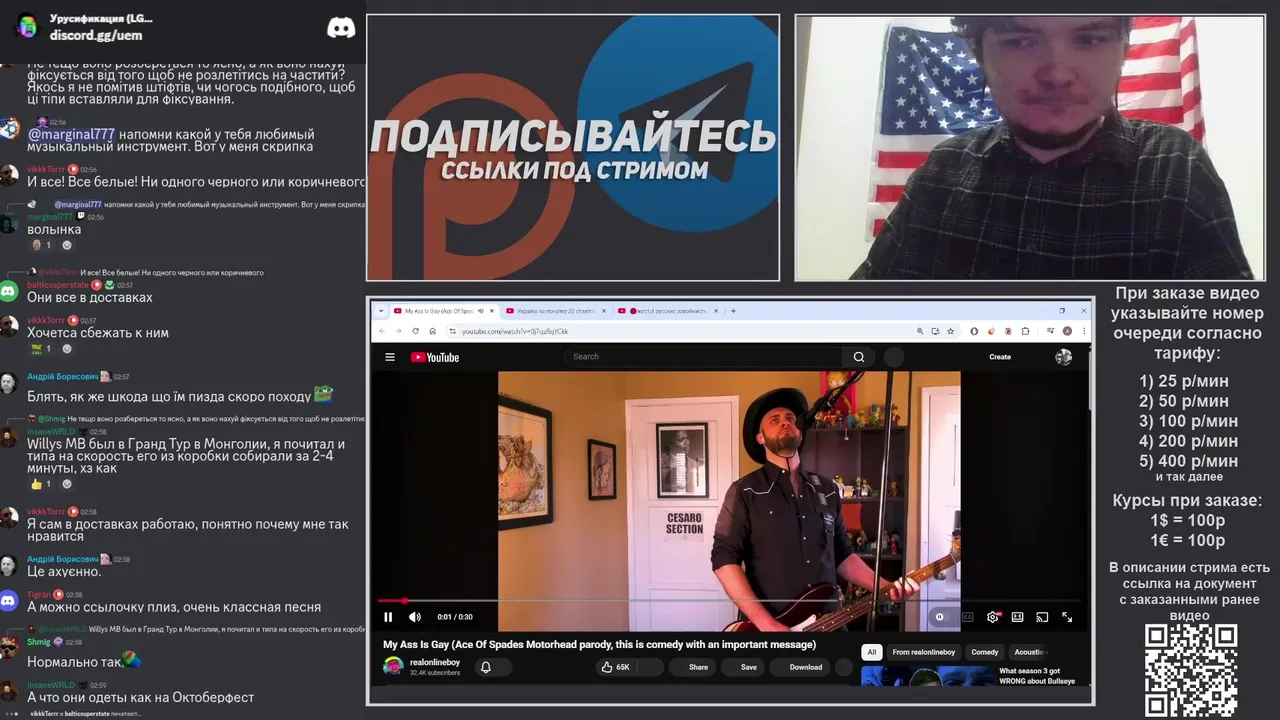The height and width of the screenshot is (720, 1280).
Task: Open the realonlineboy channel name link
Action: [435, 662]
